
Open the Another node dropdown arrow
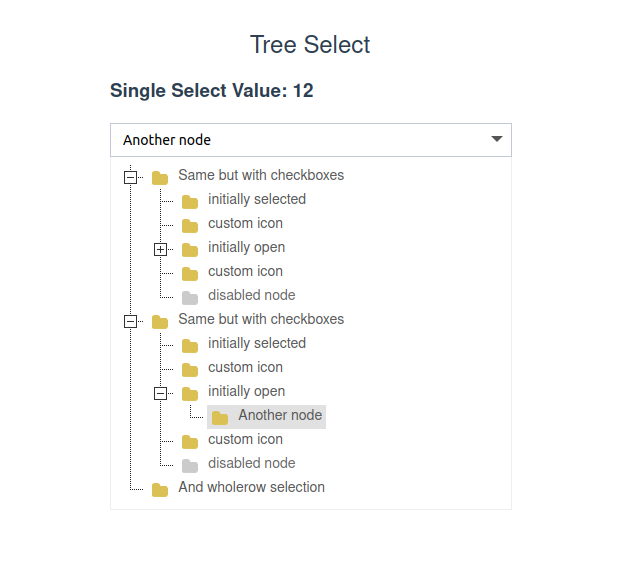click(x=497, y=140)
